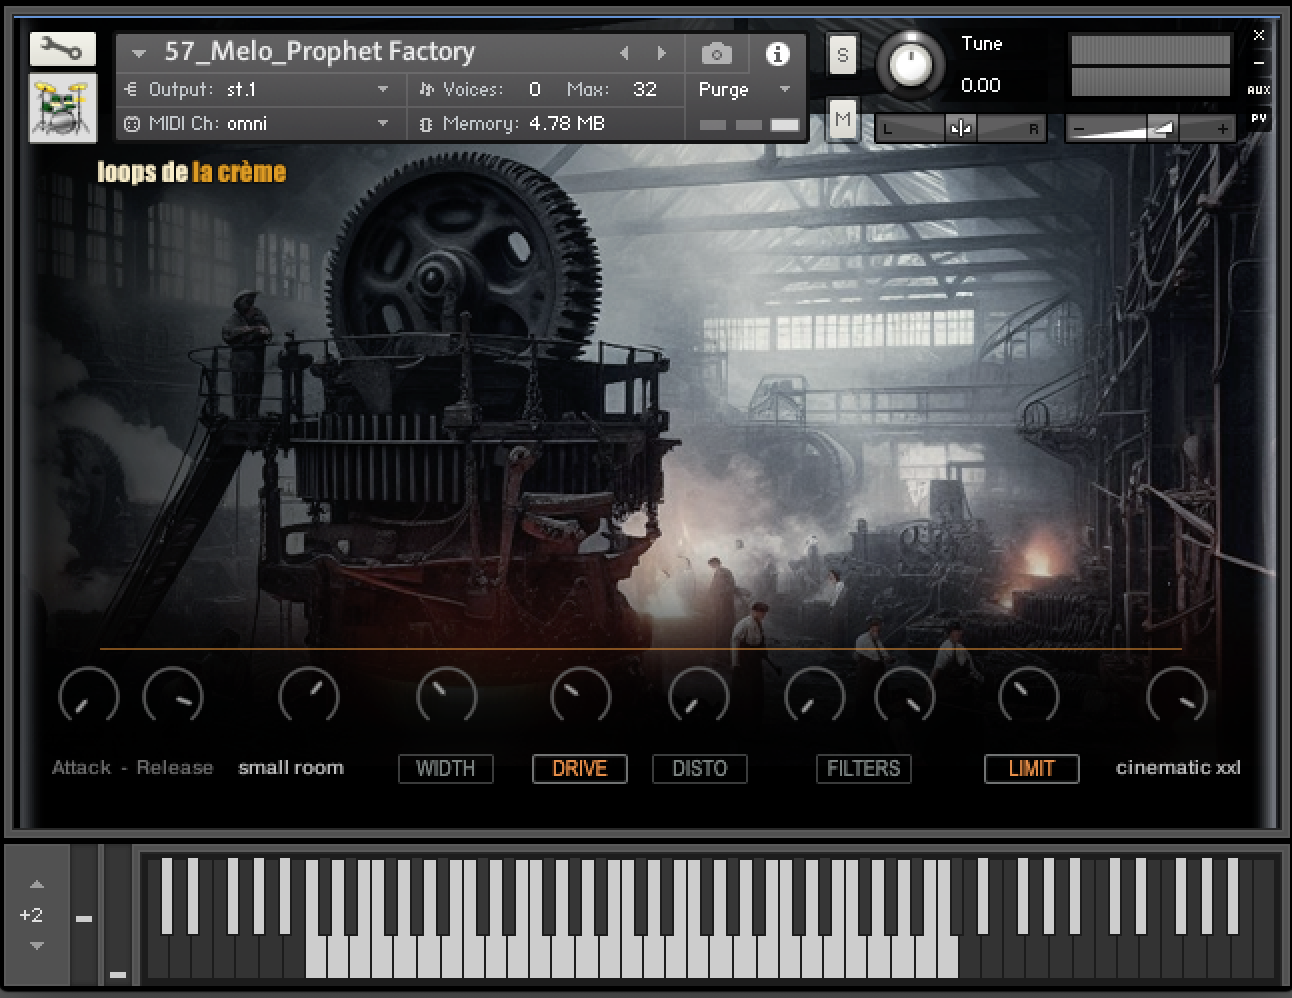Enable the LIMIT effect button
The image size is (1292, 998).
click(x=1031, y=769)
